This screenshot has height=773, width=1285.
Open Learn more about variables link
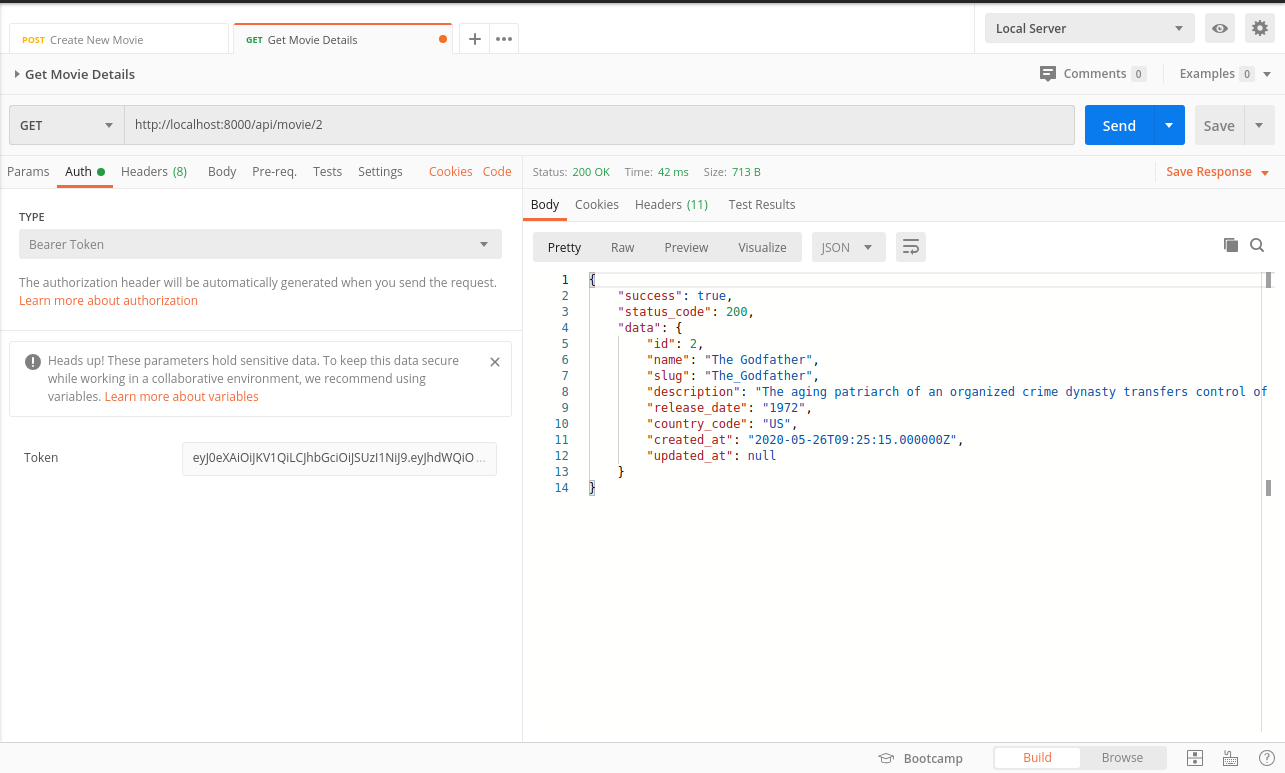pyautogui.click(x=181, y=396)
